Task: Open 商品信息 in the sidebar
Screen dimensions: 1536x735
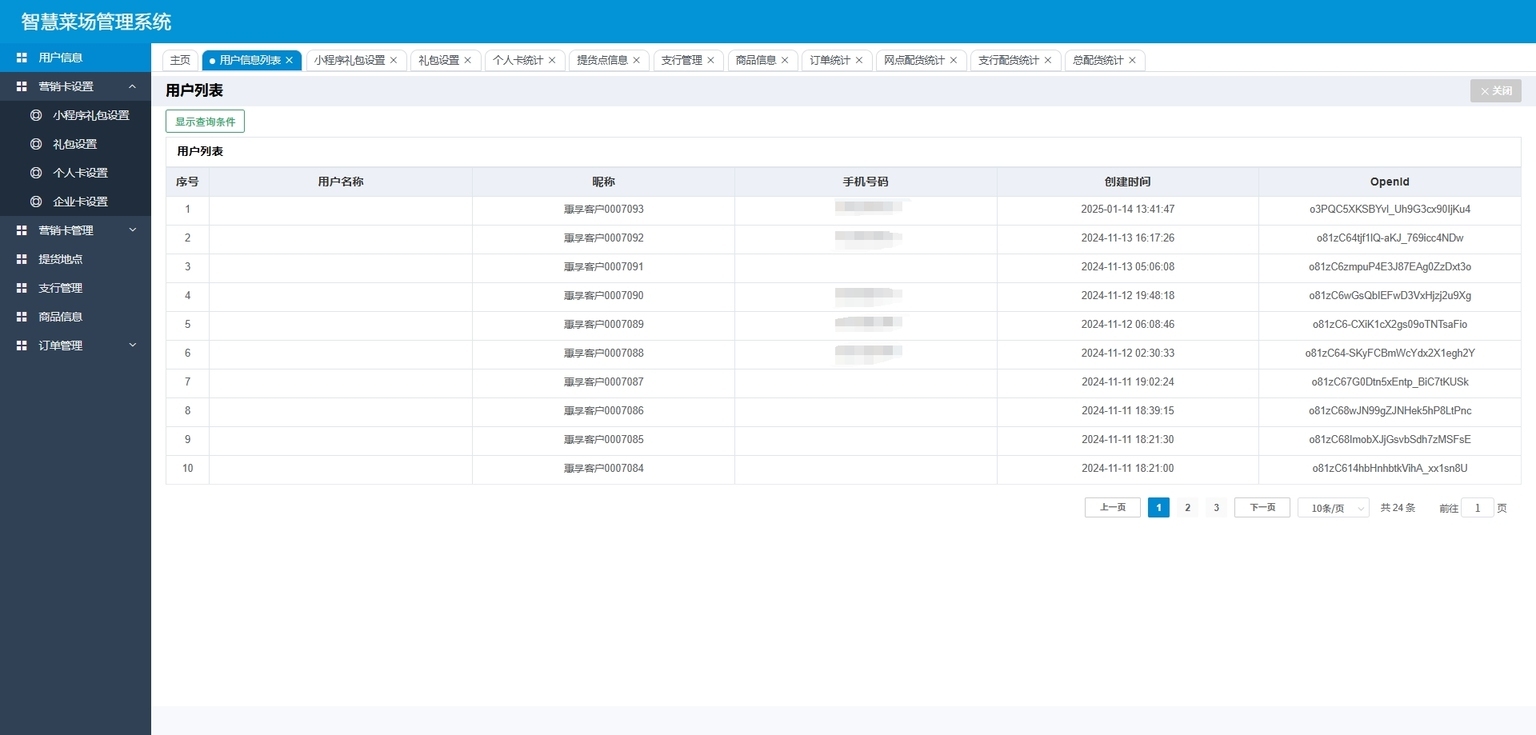Action: coord(75,317)
